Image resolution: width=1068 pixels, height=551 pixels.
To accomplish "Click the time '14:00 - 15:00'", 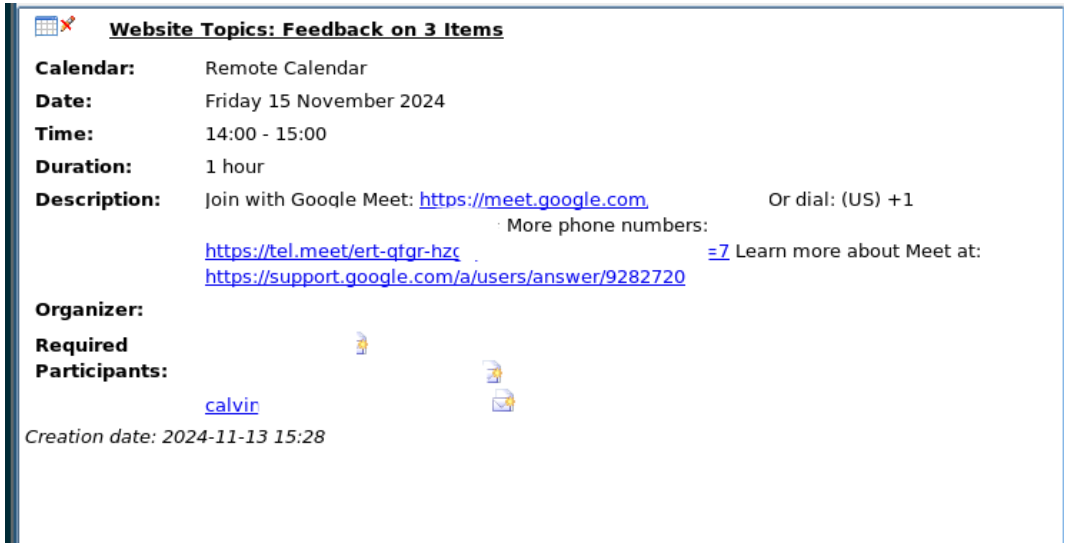I will 266,134.
